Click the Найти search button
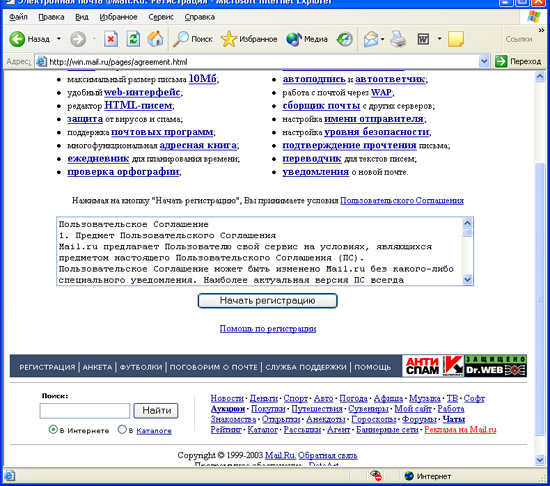The width and height of the screenshot is (550, 486). 156,410
